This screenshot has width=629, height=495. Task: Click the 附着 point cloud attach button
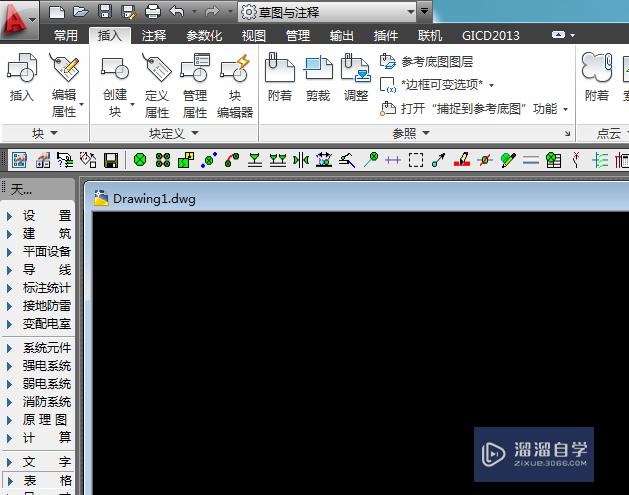[597, 77]
